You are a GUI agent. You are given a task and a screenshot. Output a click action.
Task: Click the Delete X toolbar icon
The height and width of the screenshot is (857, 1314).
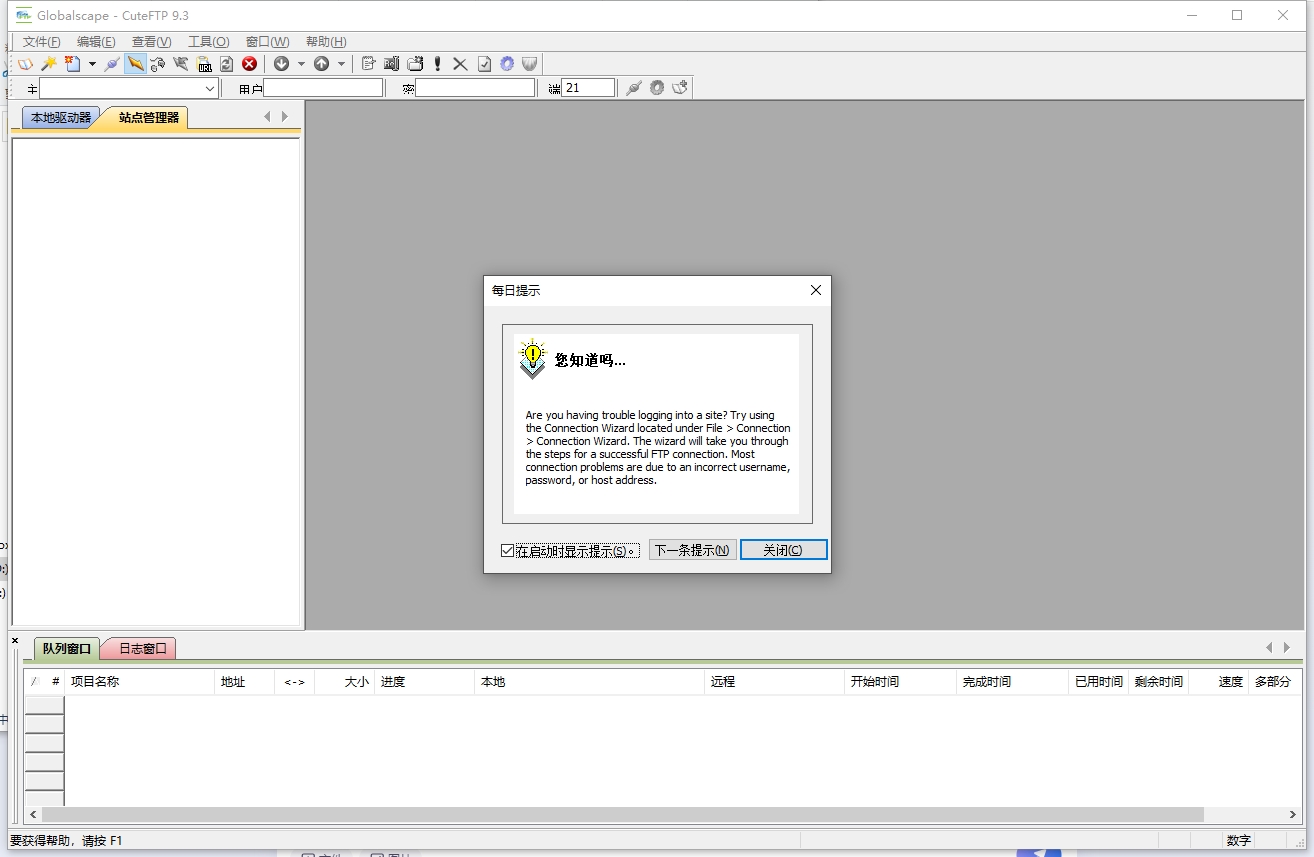point(460,64)
